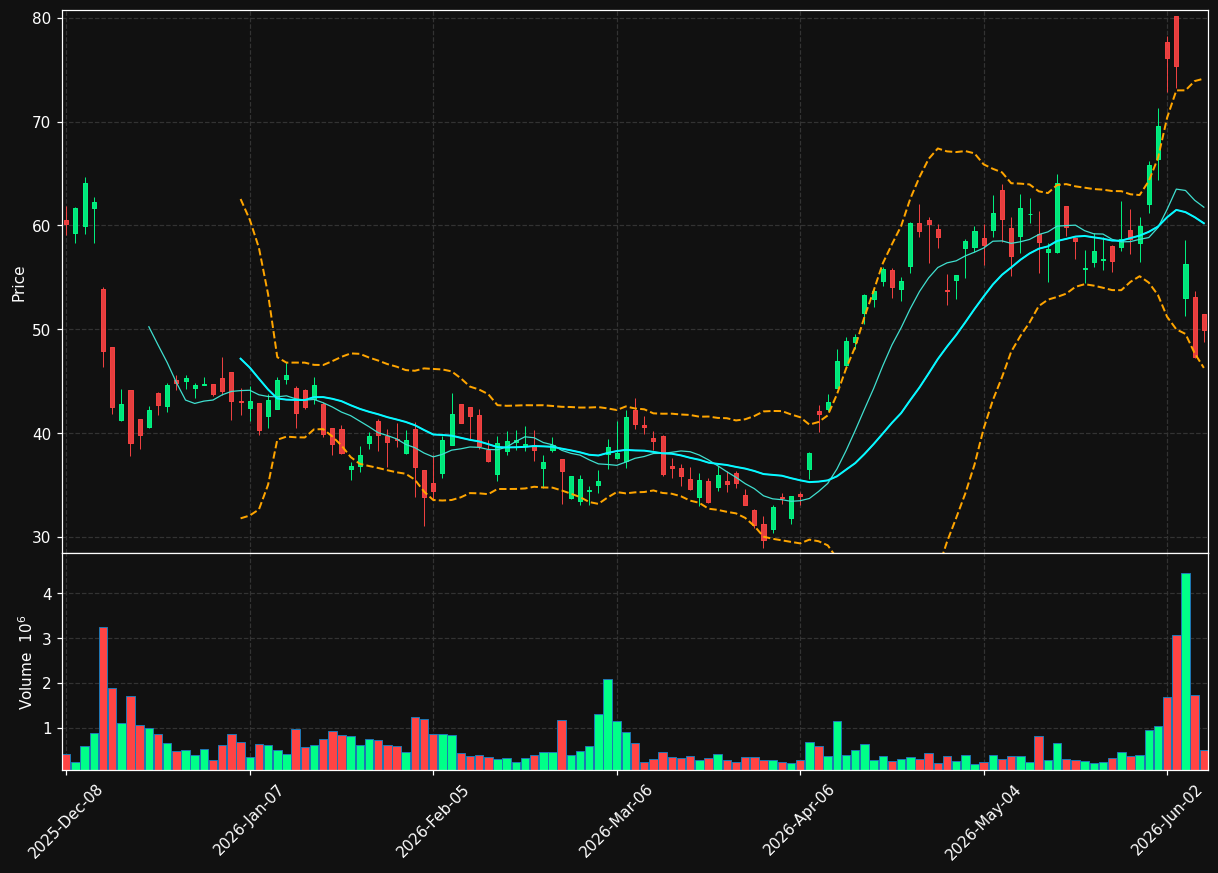Click the "Volume 10^6" axis label

coord(24,662)
